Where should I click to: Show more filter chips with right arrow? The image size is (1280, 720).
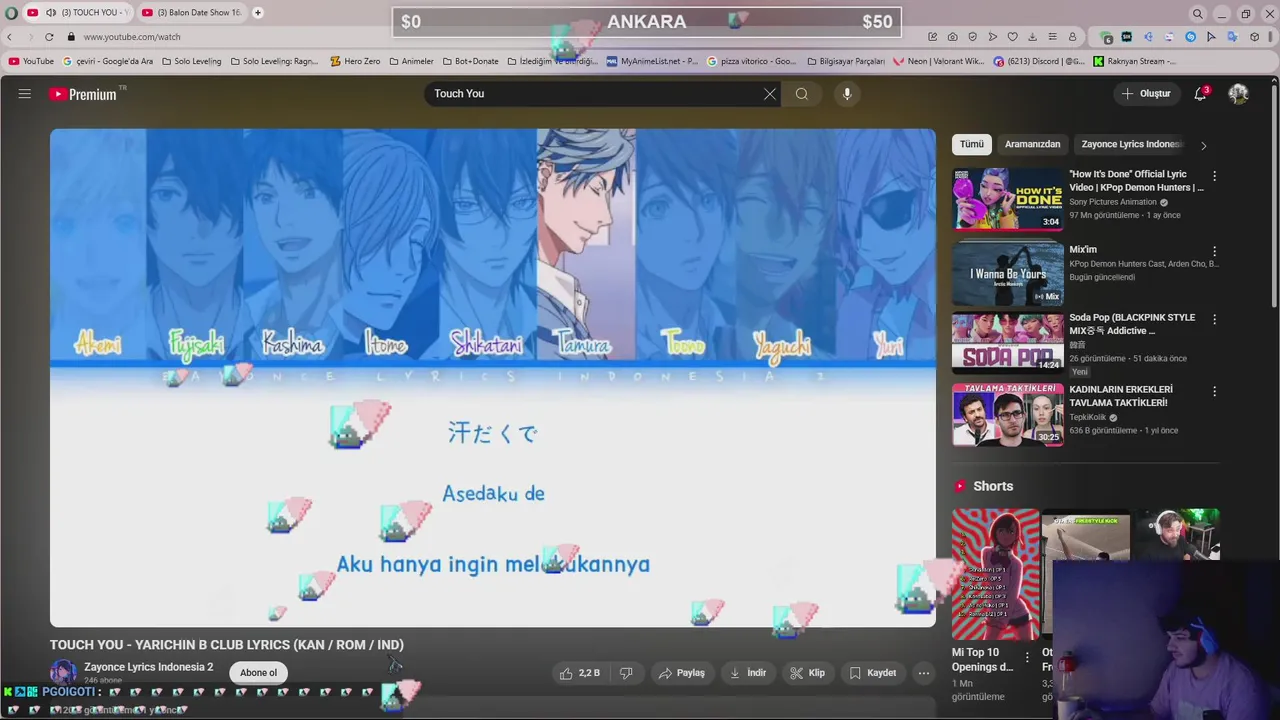[x=1203, y=145]
